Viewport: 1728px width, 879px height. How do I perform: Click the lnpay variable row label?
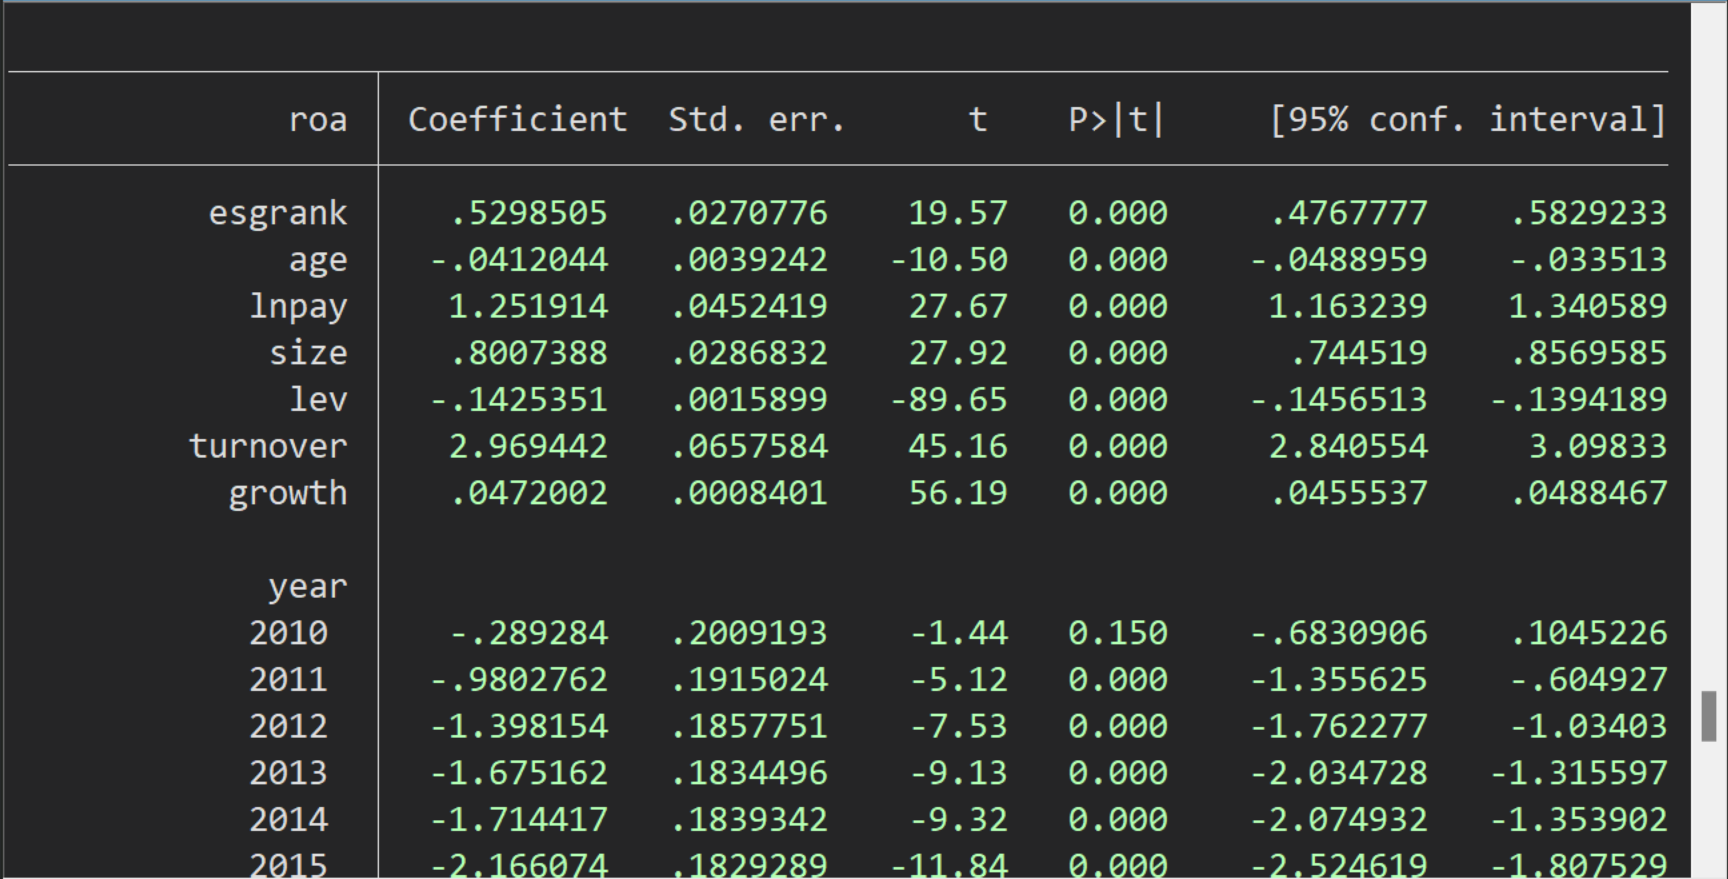[x=297, y=306]
